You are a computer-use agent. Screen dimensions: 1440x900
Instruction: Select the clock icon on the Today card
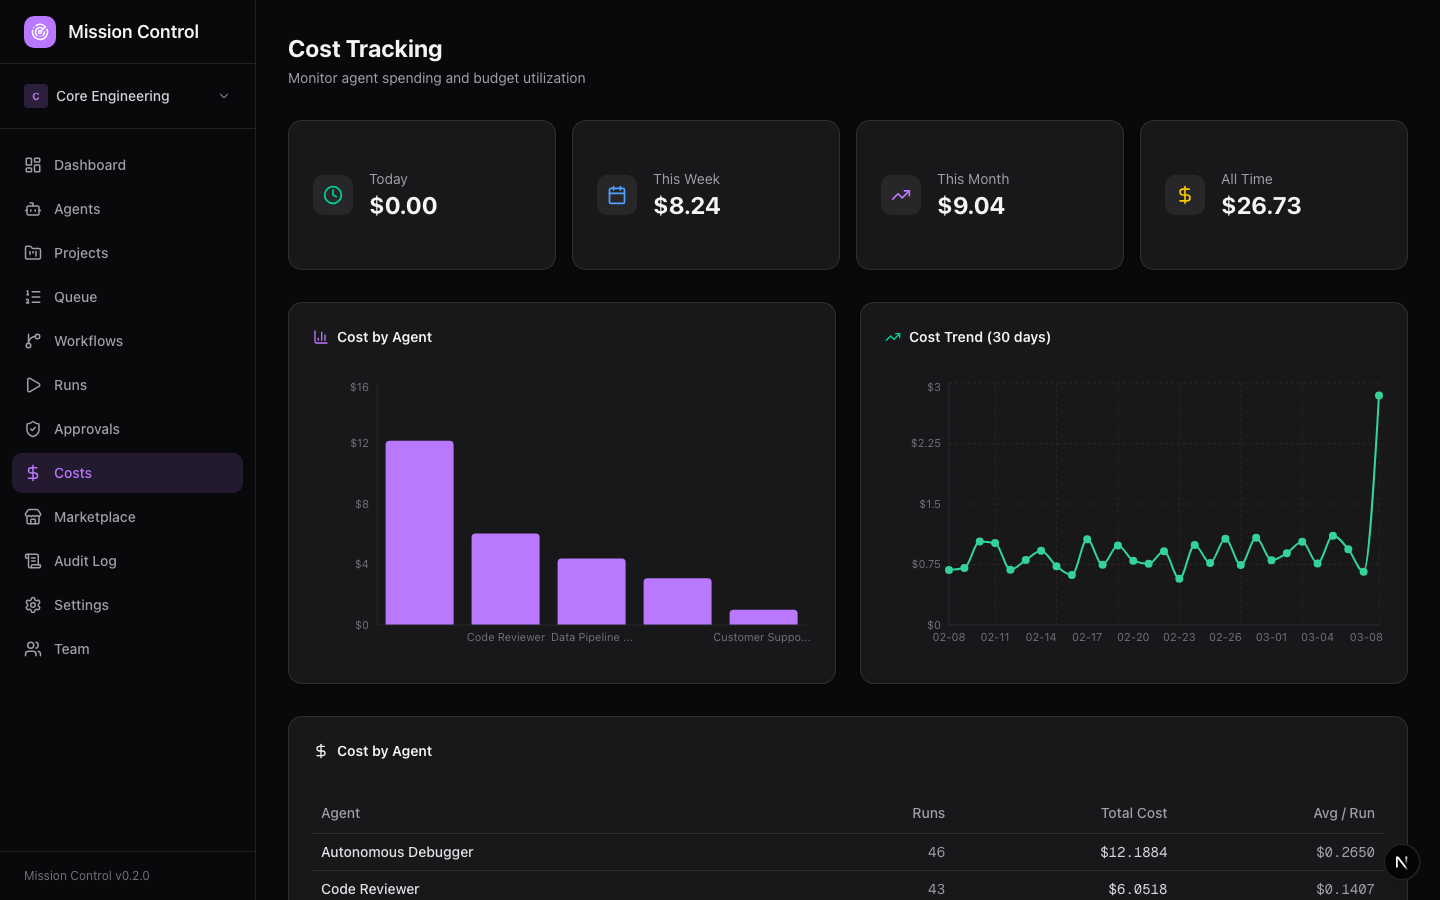tap(333, 195)
